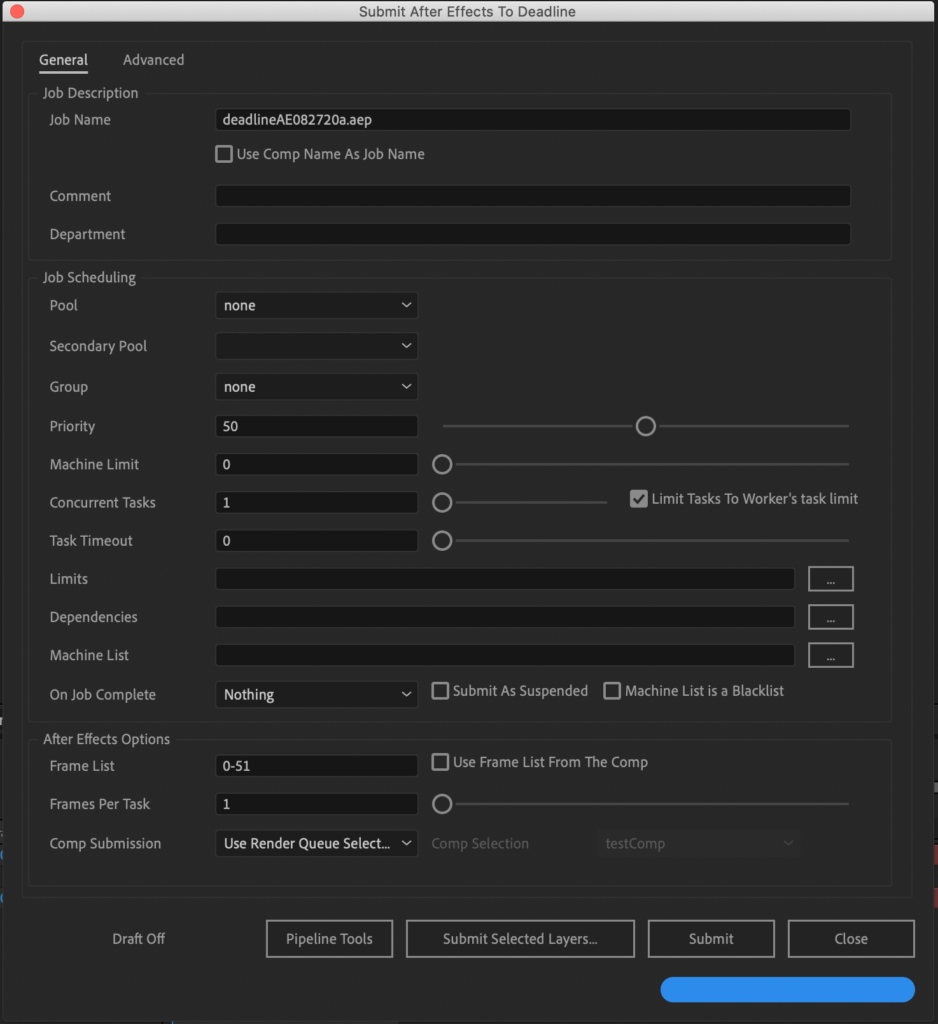Click the Draft Off label

(x=138, y=939)
